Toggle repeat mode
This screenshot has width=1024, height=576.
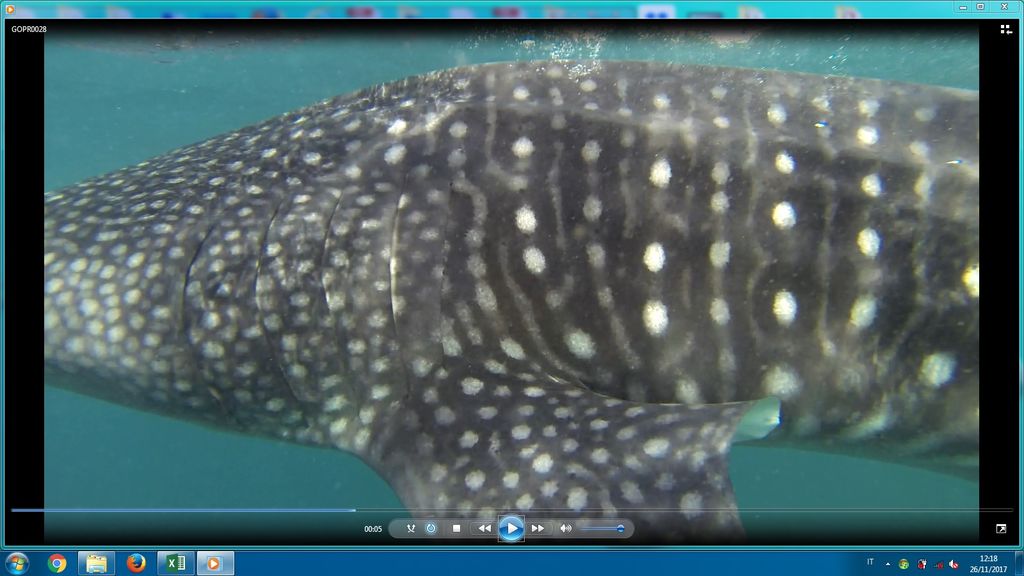click(x=431, y=528)
